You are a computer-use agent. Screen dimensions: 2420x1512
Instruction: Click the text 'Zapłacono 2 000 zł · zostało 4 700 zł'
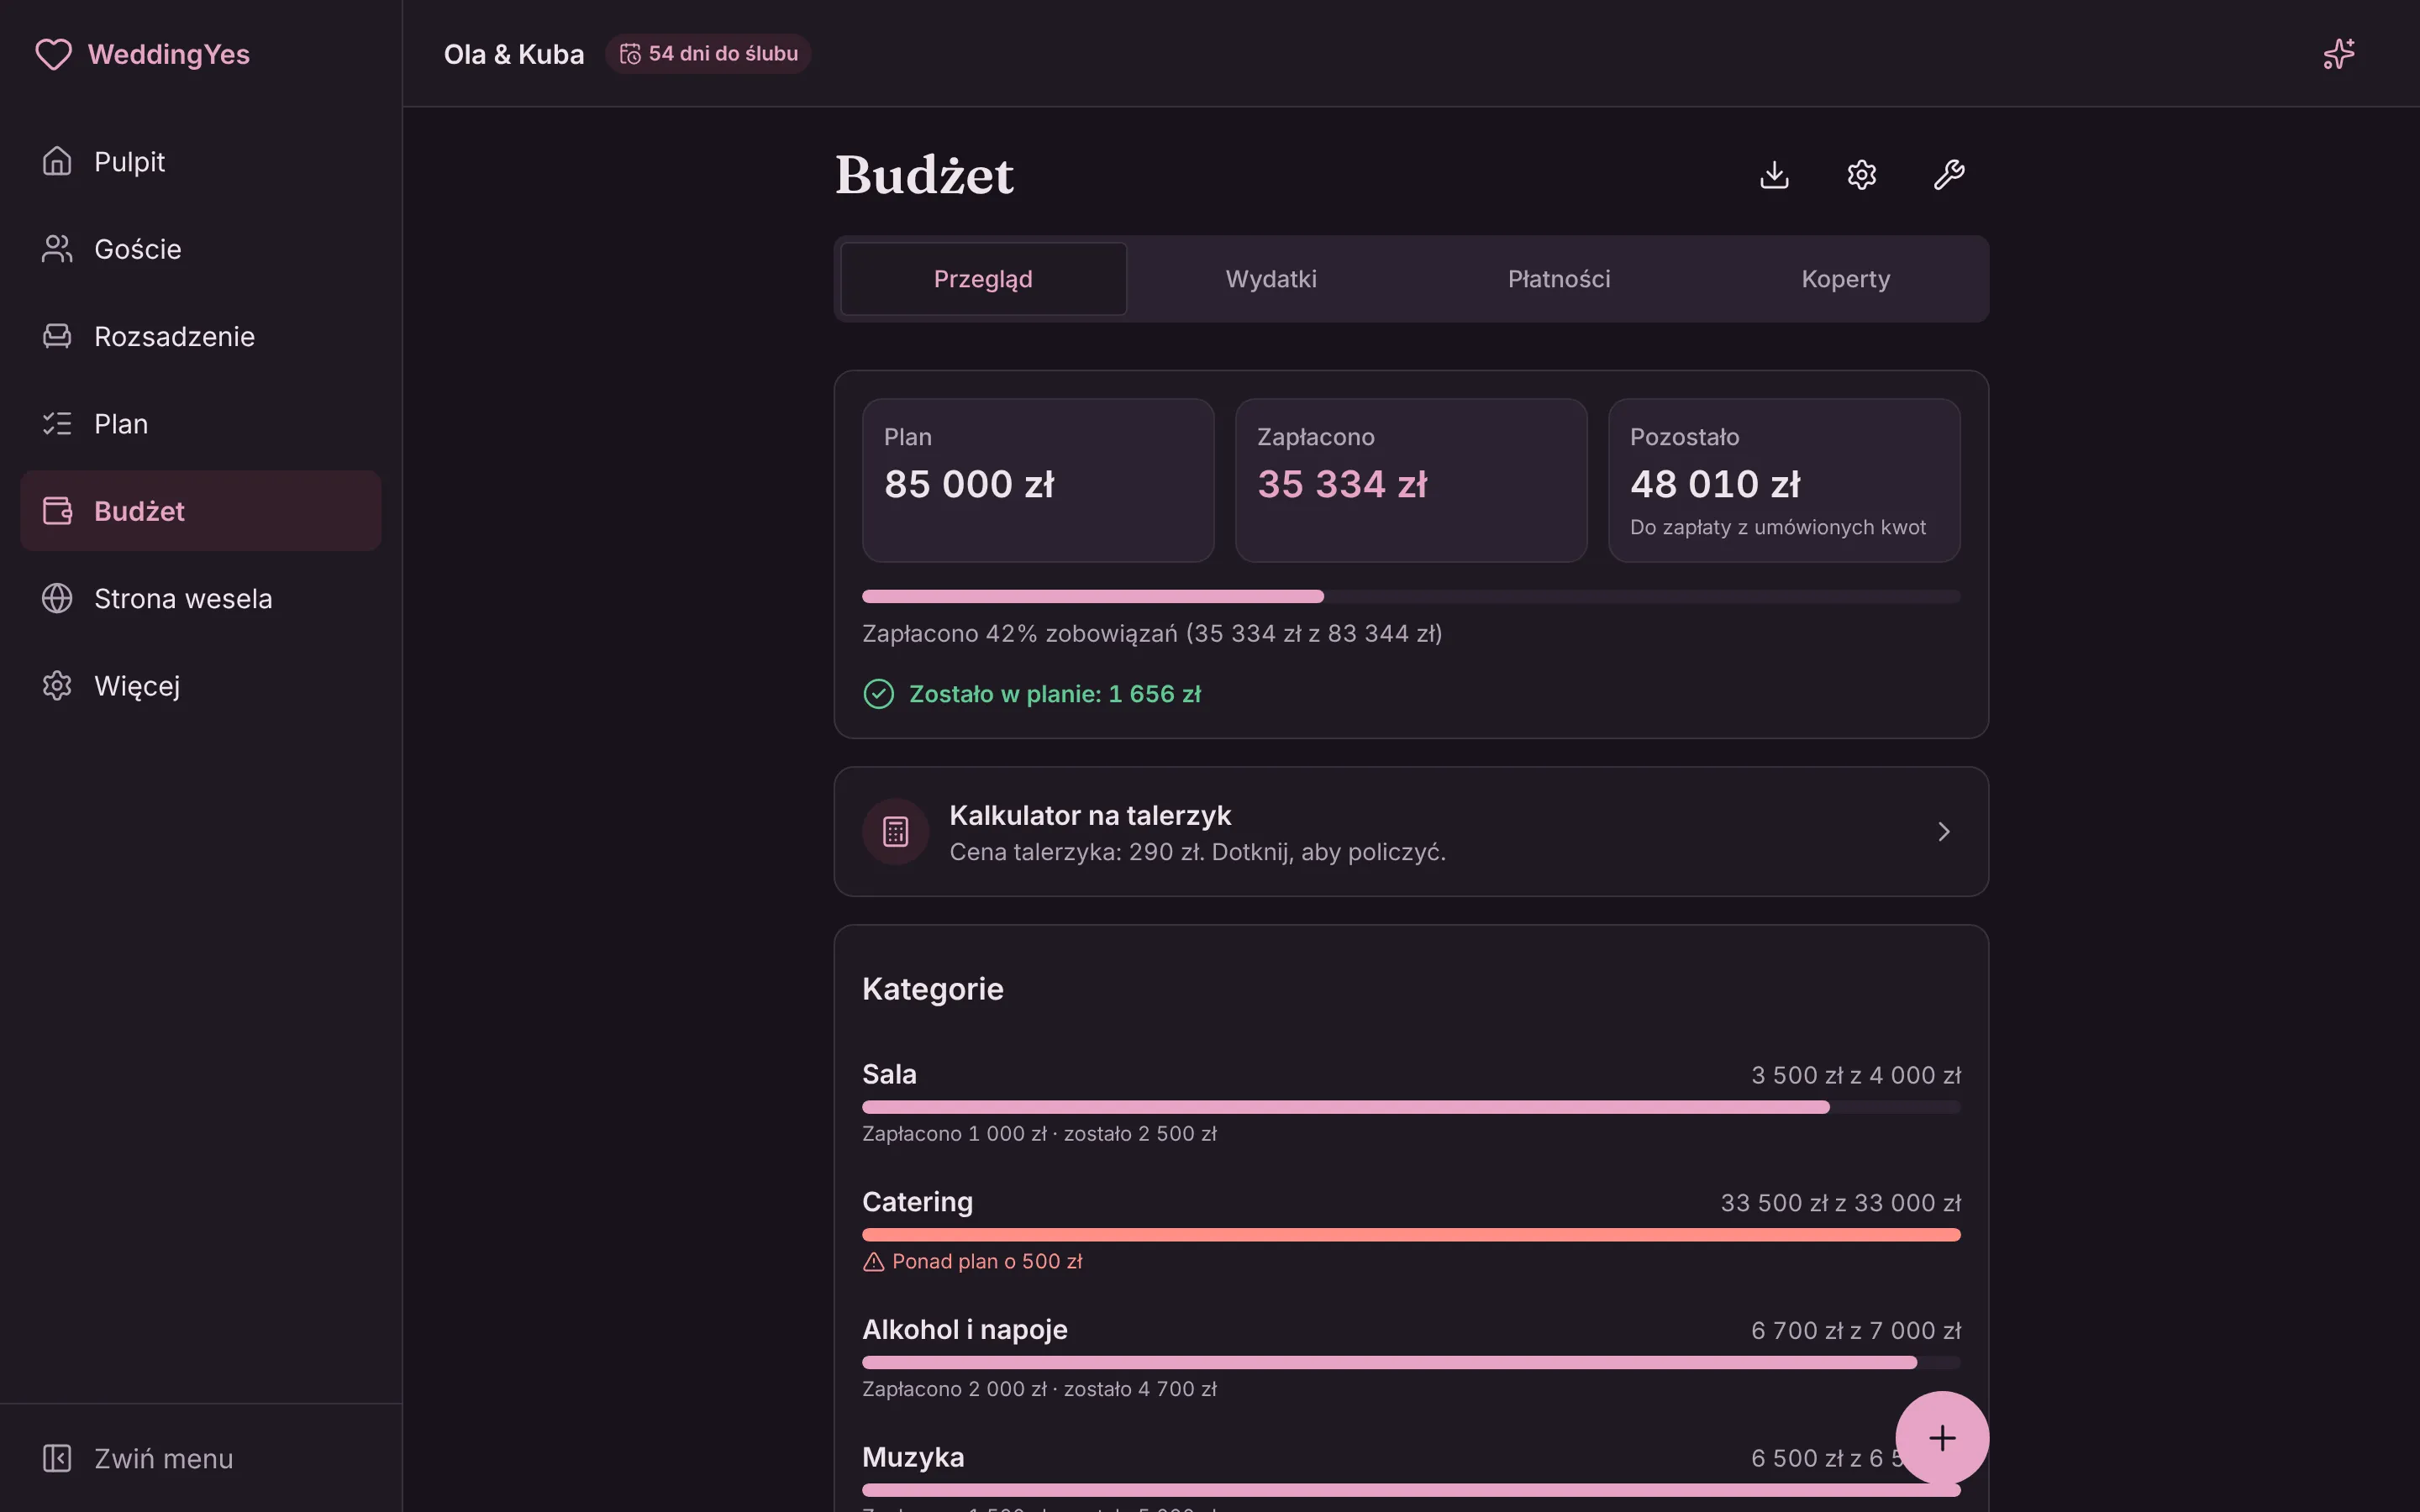(1039, 1389)
